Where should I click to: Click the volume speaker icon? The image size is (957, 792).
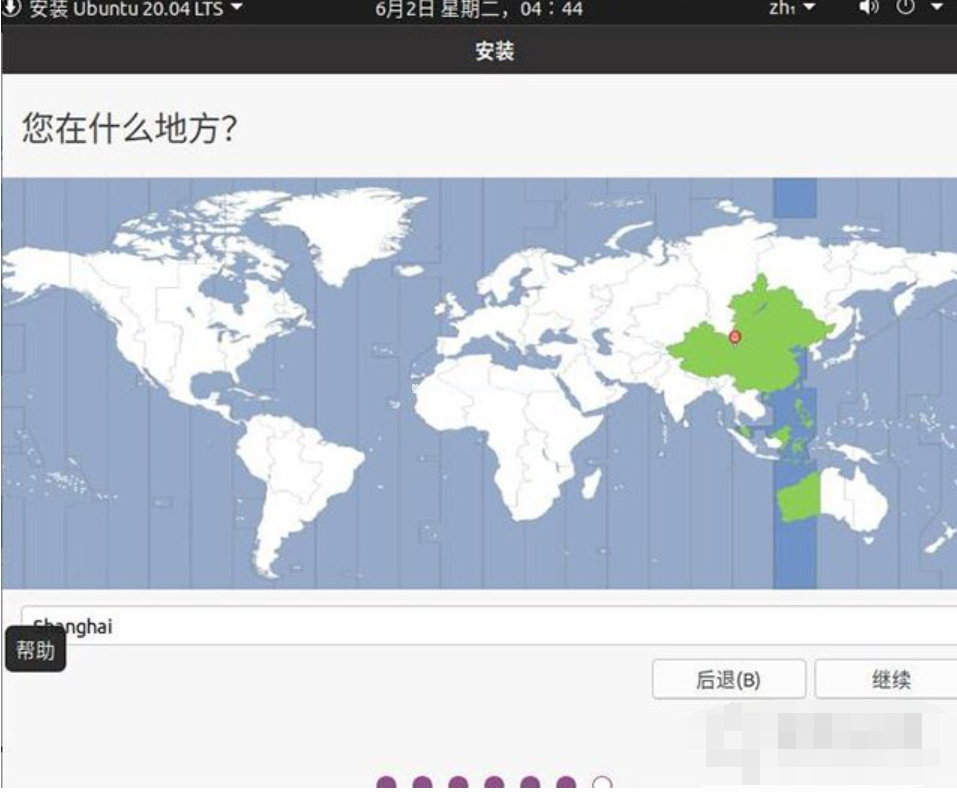click(868, 9)
